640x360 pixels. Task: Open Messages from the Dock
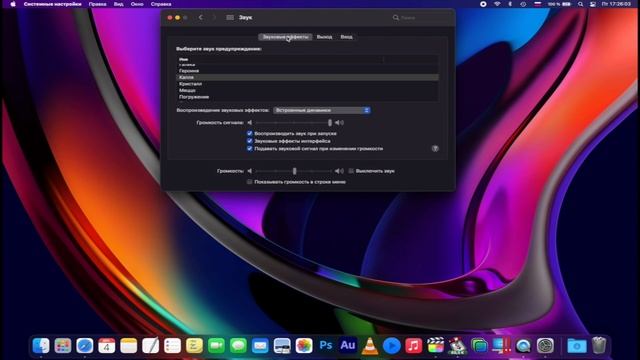coord(238,346)
